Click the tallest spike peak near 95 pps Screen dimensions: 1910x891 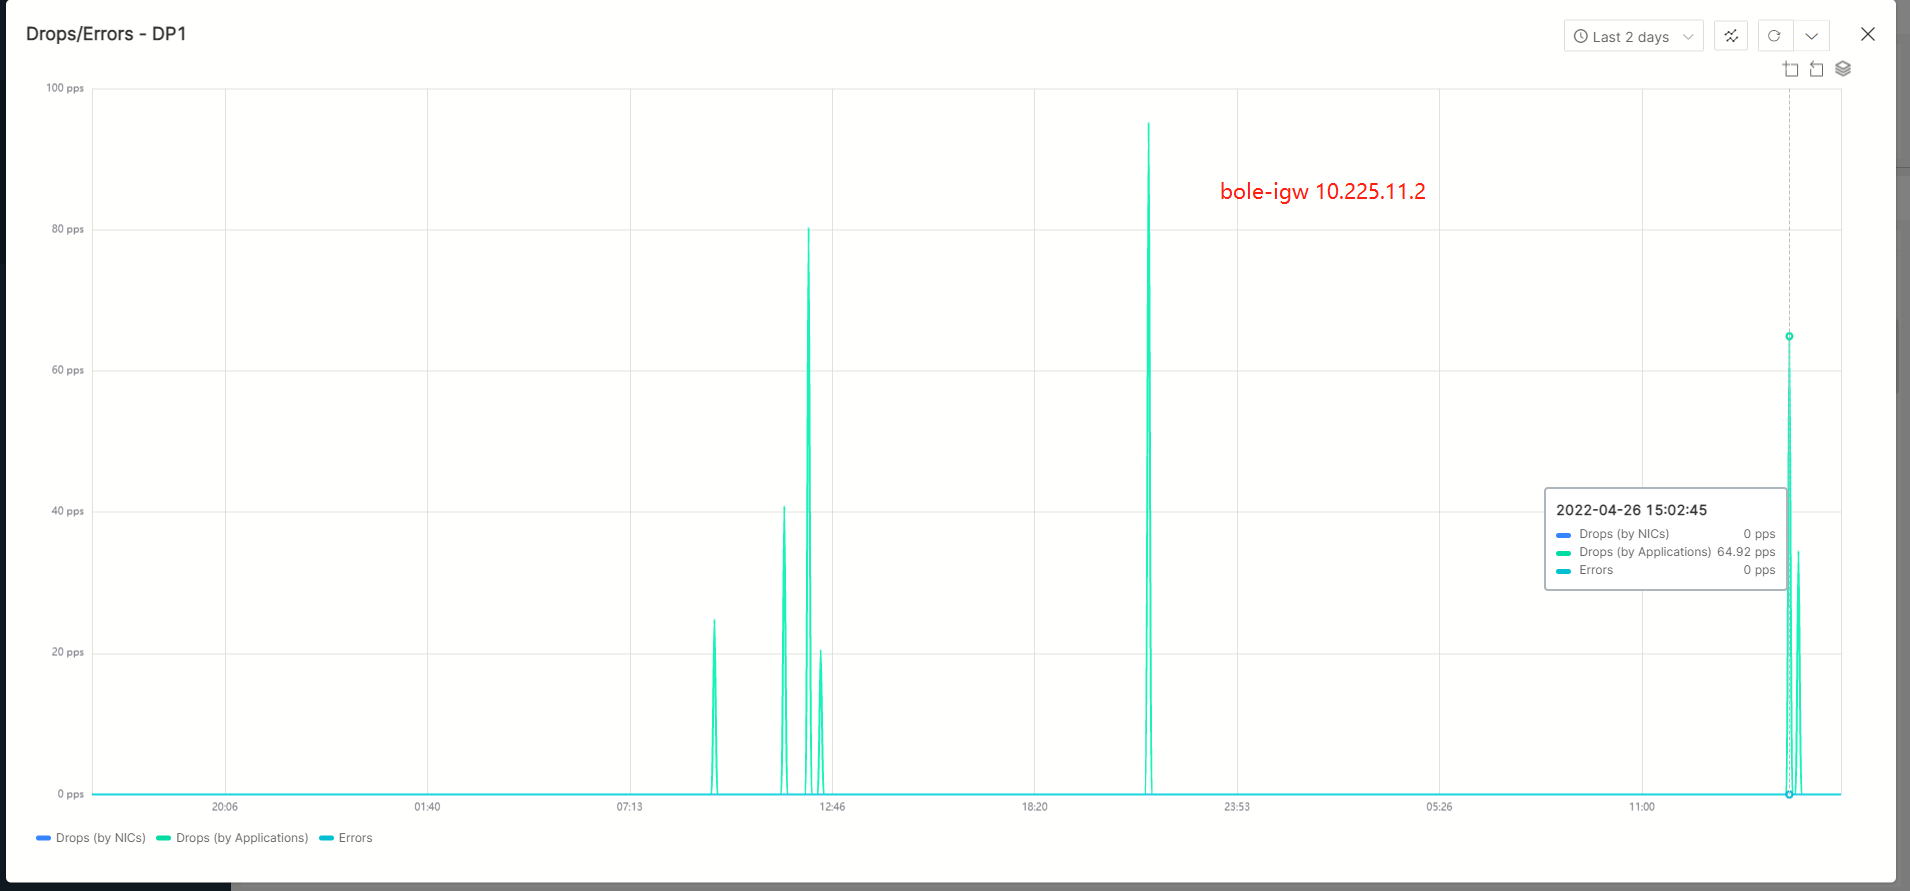tap(1148, 125)
